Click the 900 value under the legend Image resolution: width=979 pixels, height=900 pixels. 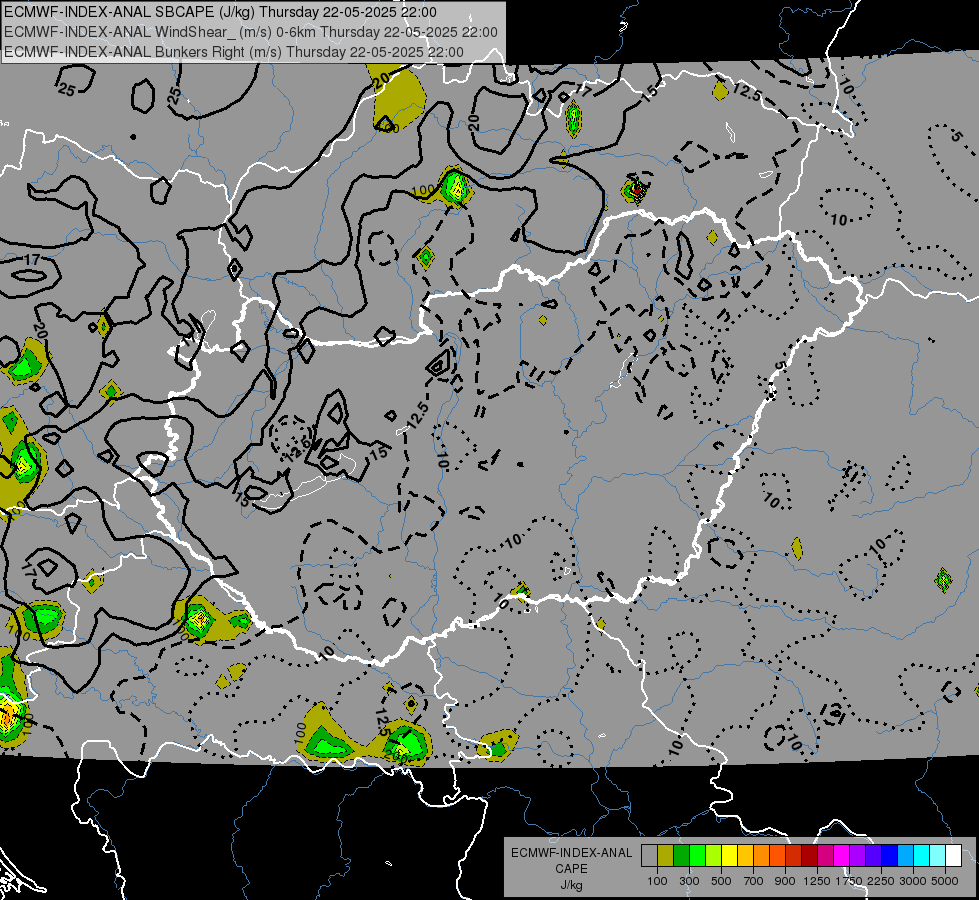click(x=785, y=881)
